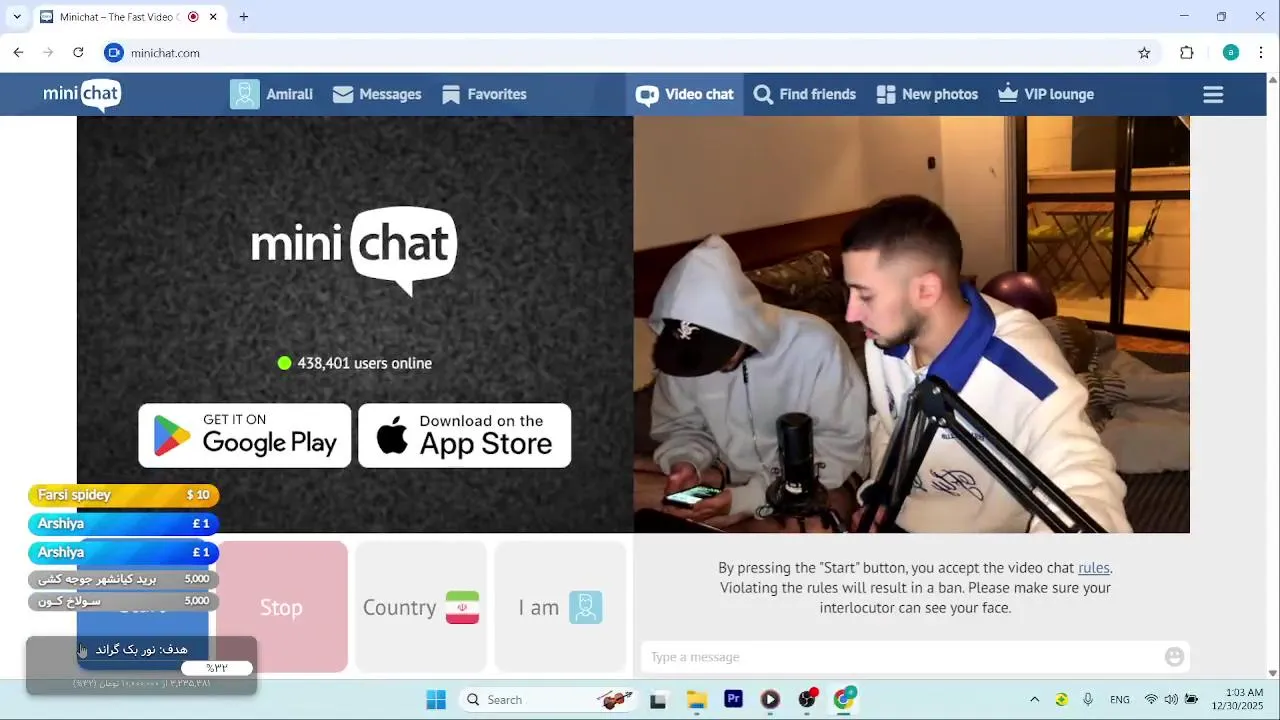The height and width of the screenshot is (720, 1280).
Task: Open the Country selector with Iran flag
Action: pos(421,607)
